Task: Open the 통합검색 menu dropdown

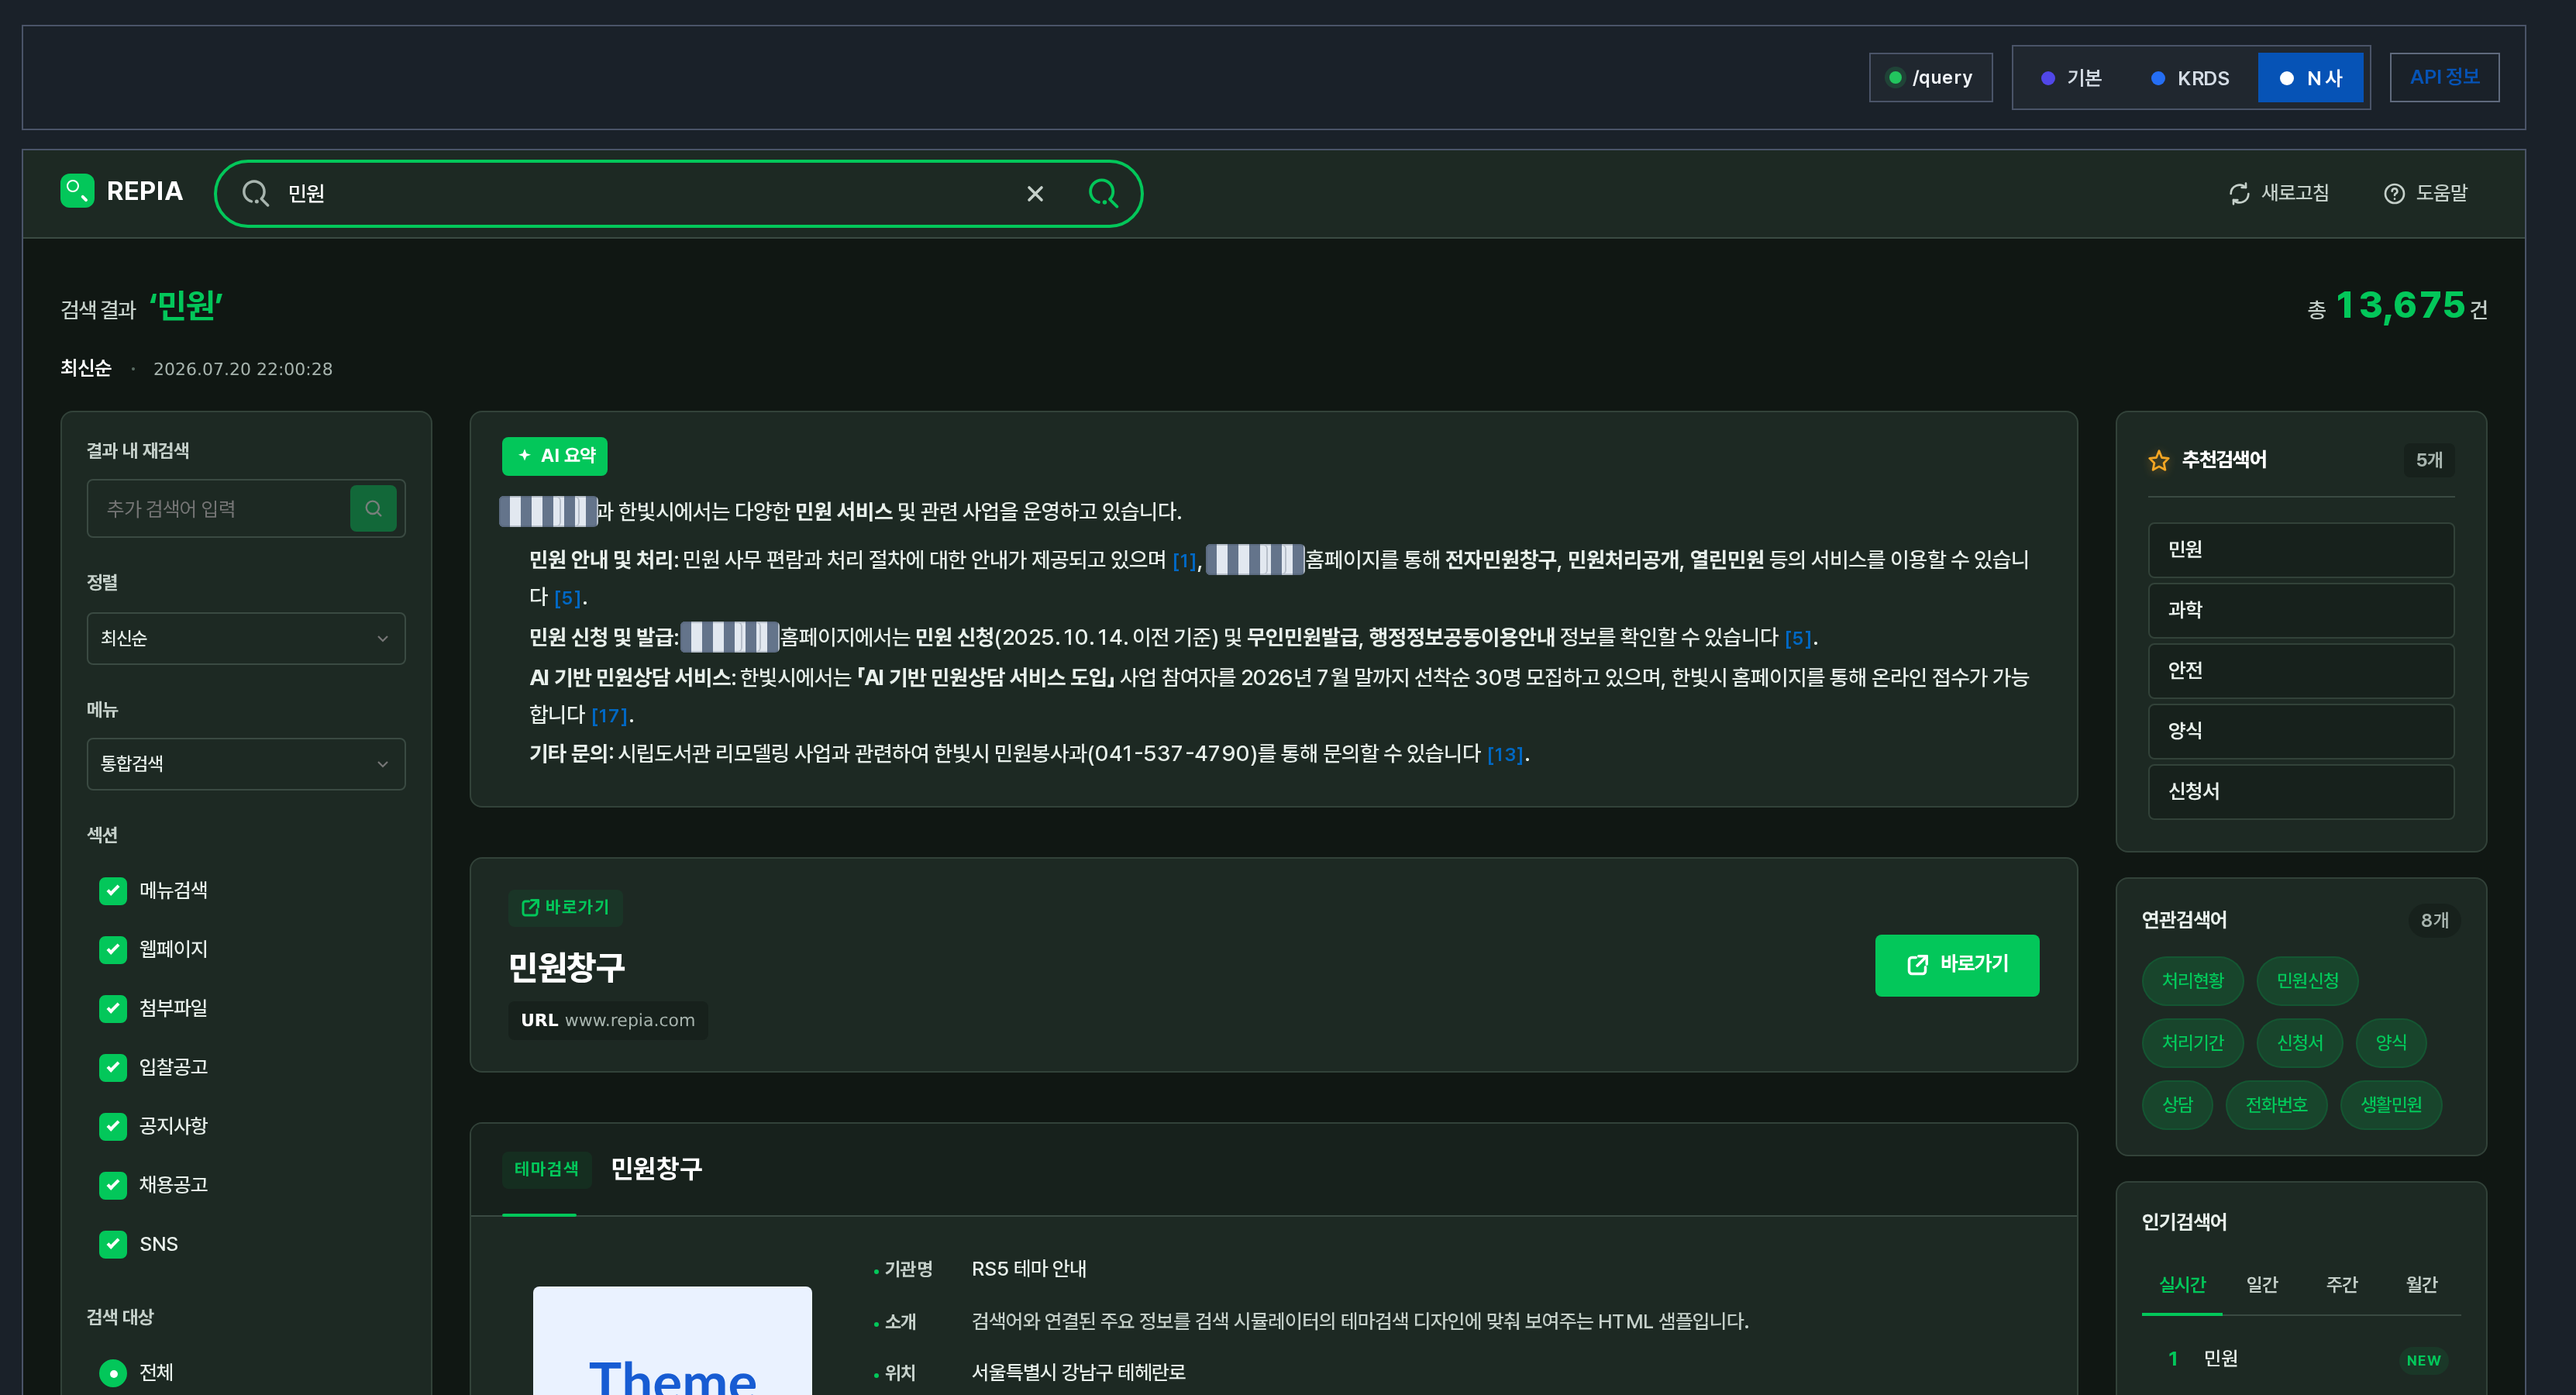Action: [246, 764]
